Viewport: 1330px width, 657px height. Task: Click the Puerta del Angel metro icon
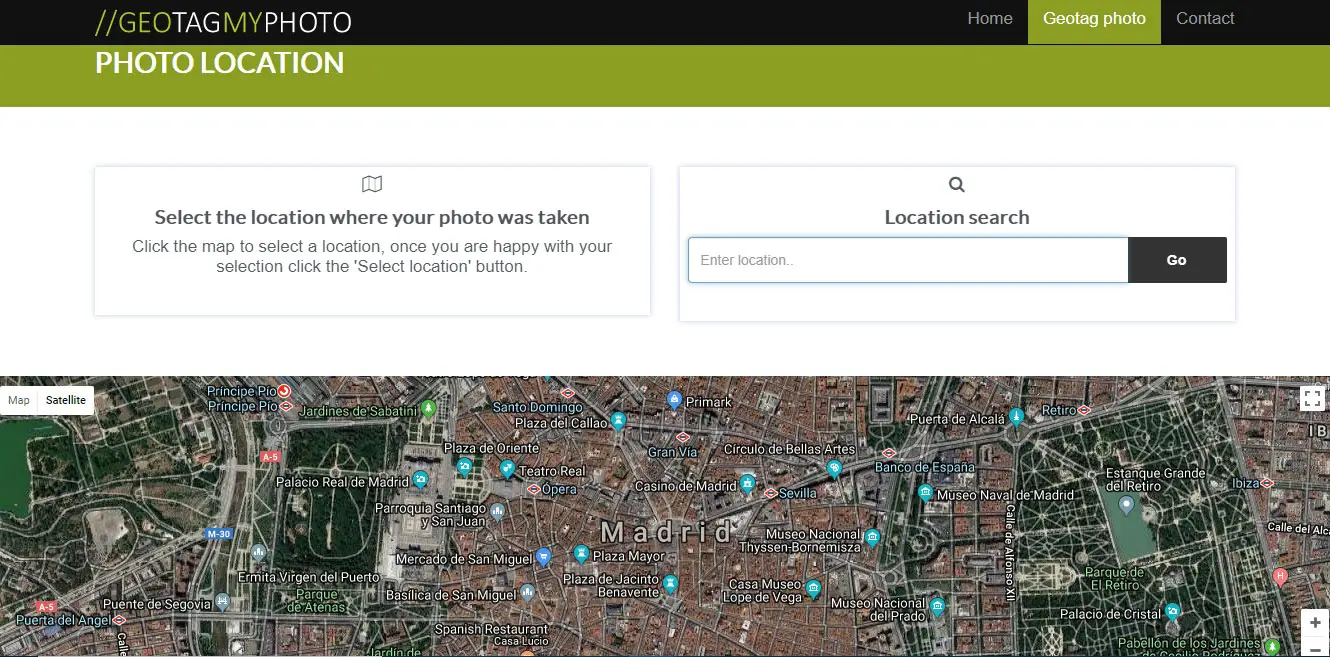click(119, 620)
